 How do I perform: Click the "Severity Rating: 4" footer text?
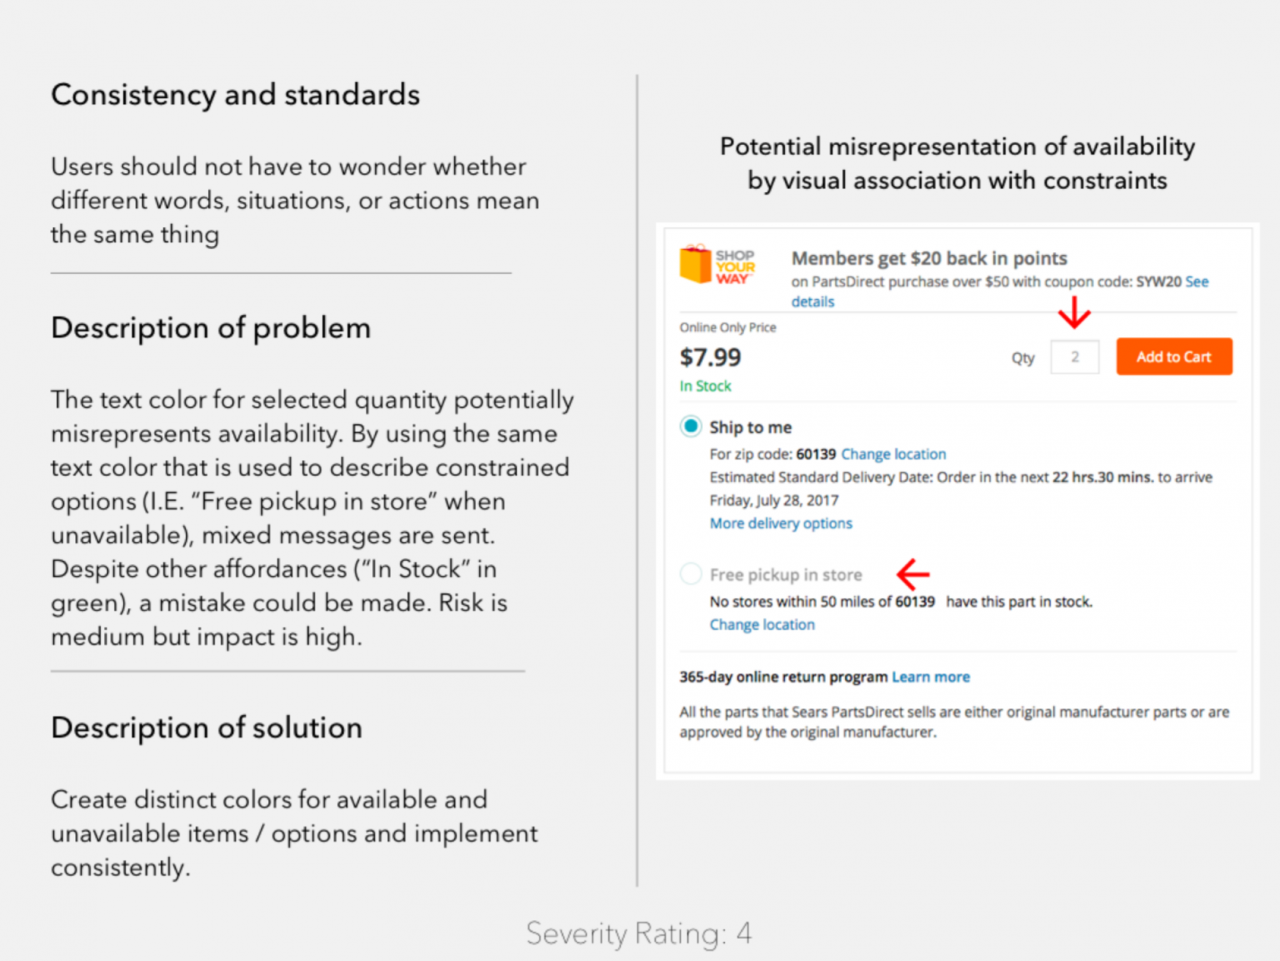pyautogui.click(x=639, y=933)
